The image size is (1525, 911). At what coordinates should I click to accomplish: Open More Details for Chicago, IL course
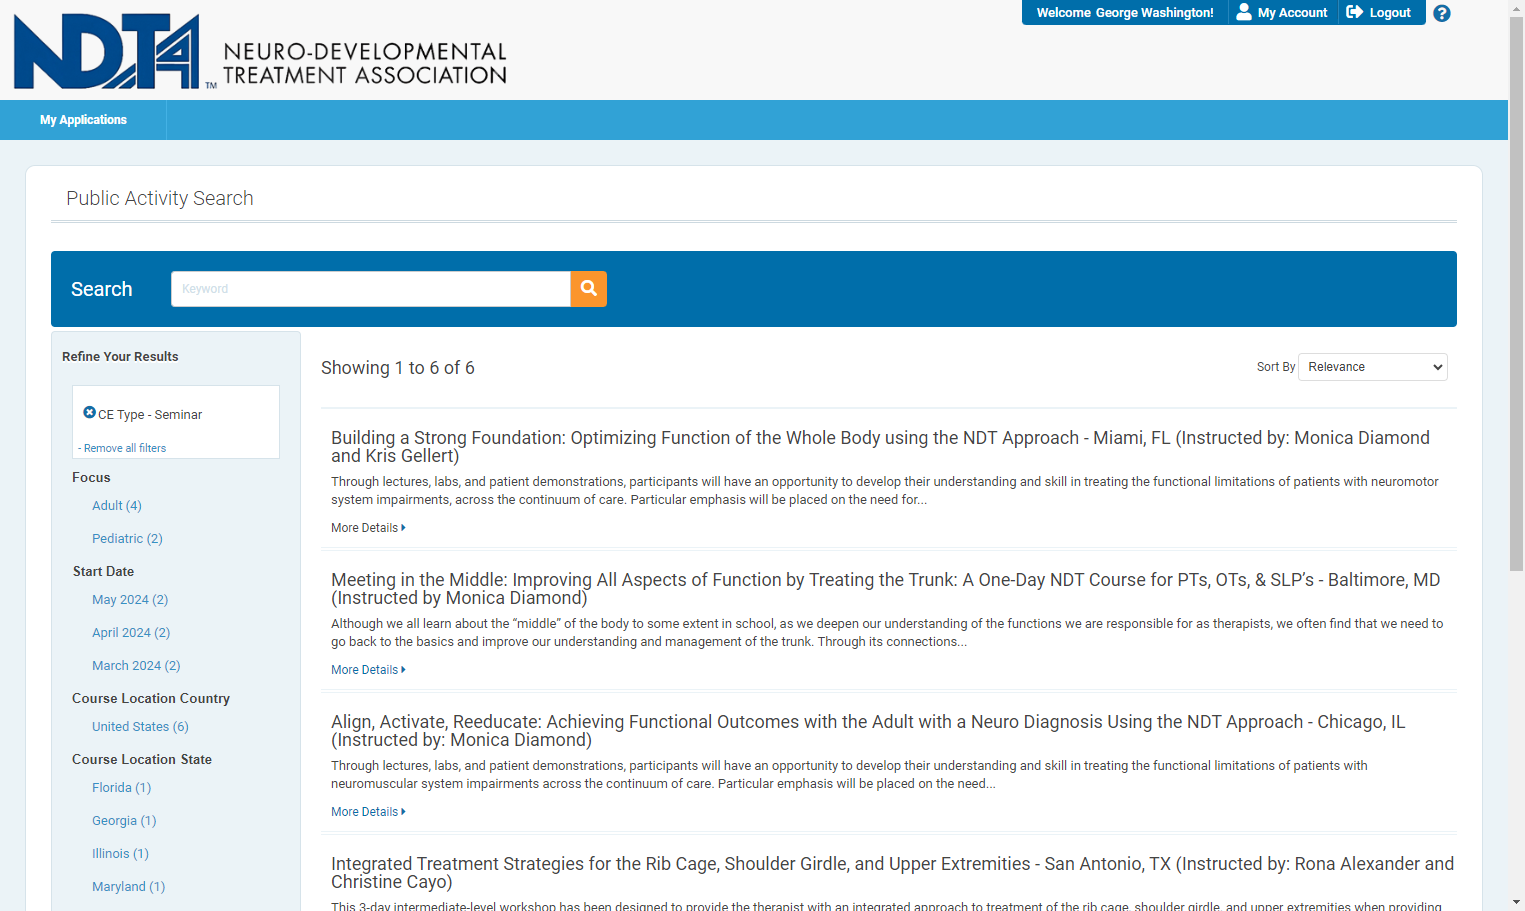[x=368, y=812]
